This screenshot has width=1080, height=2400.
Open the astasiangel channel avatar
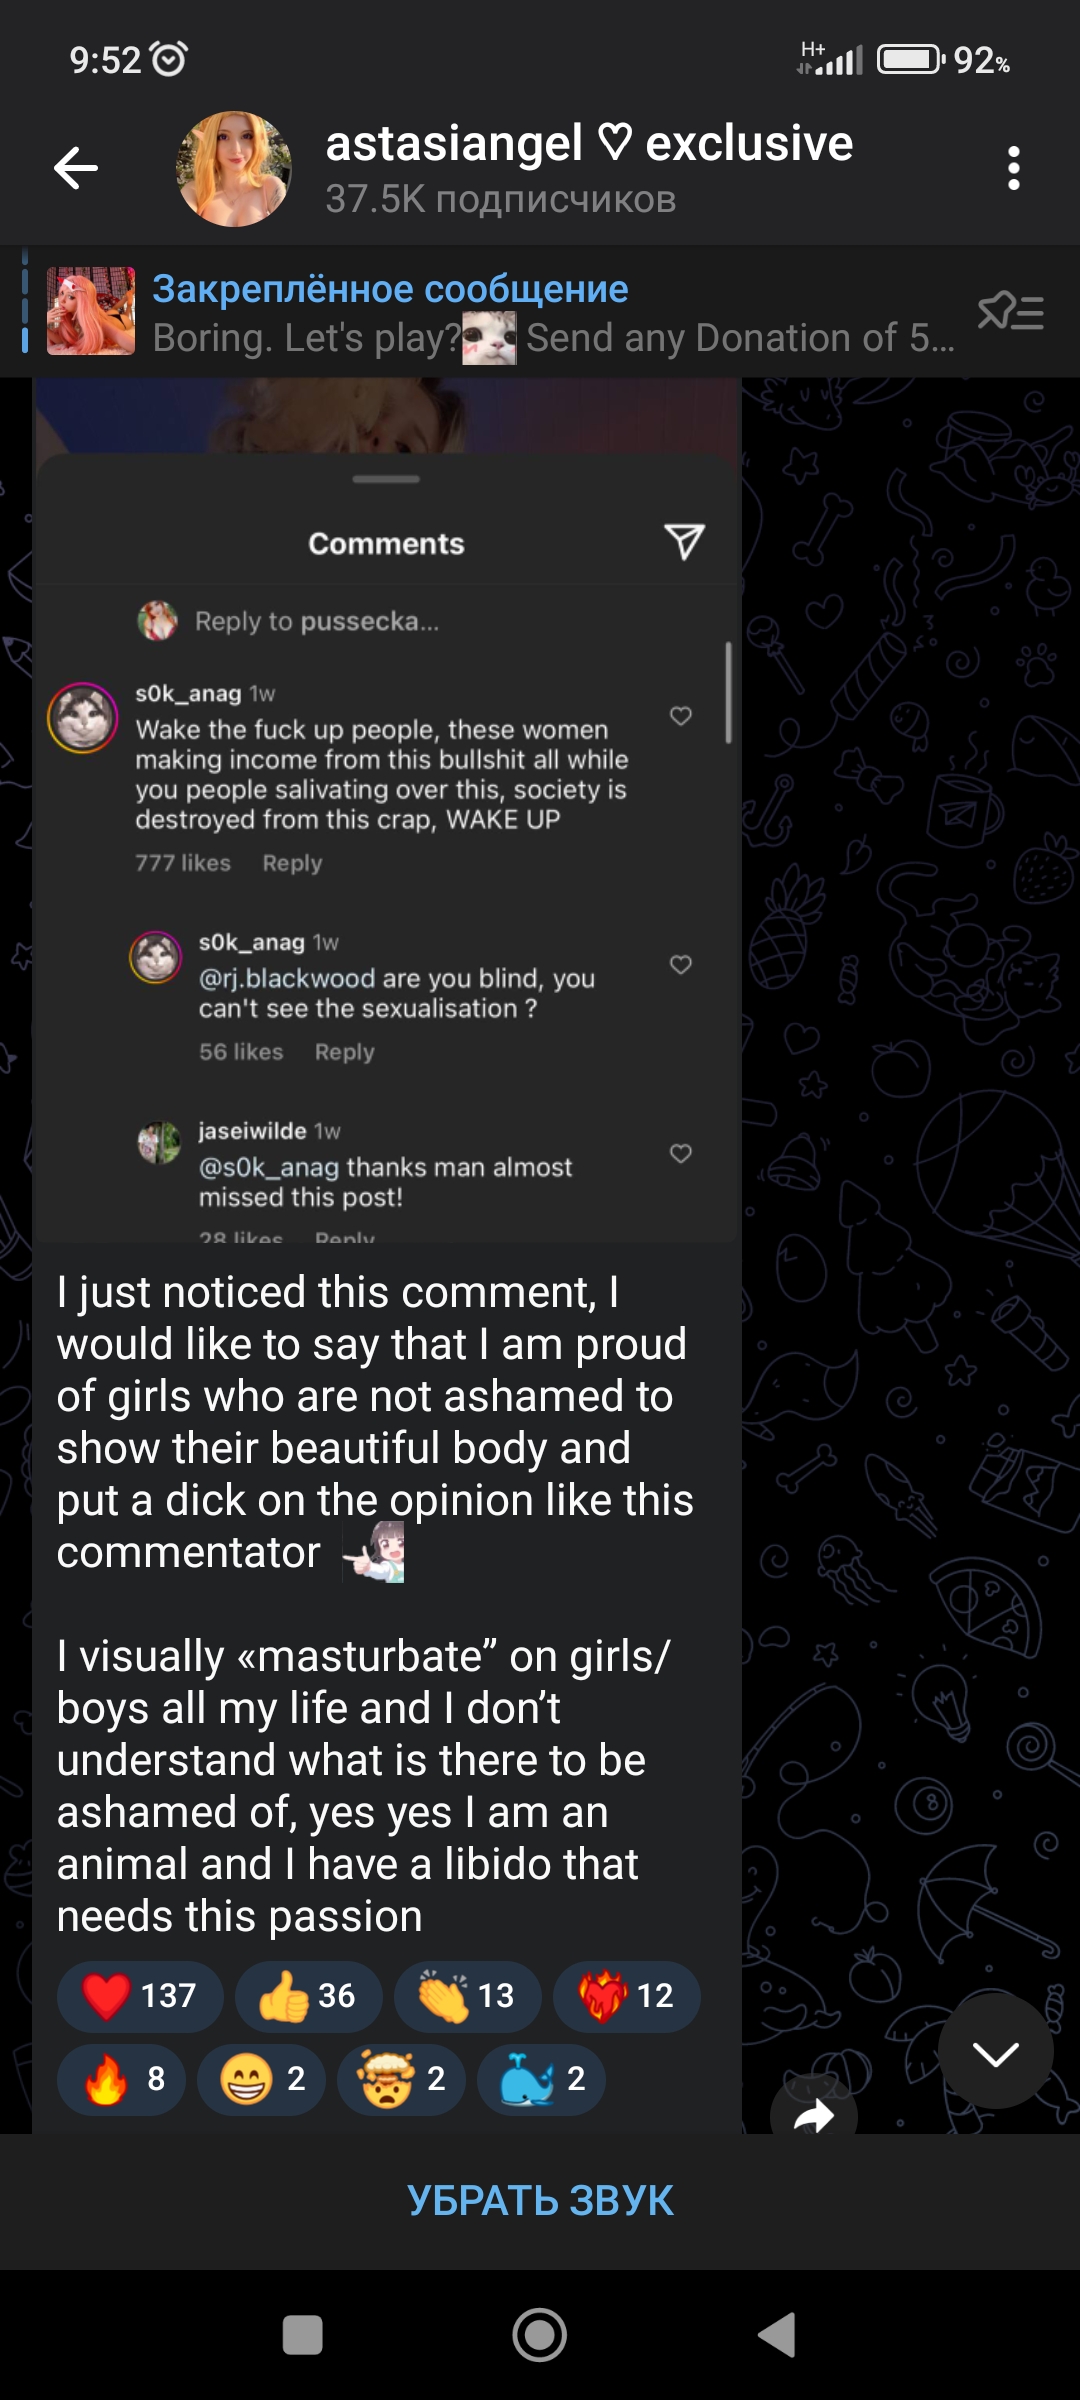[234, 168]
